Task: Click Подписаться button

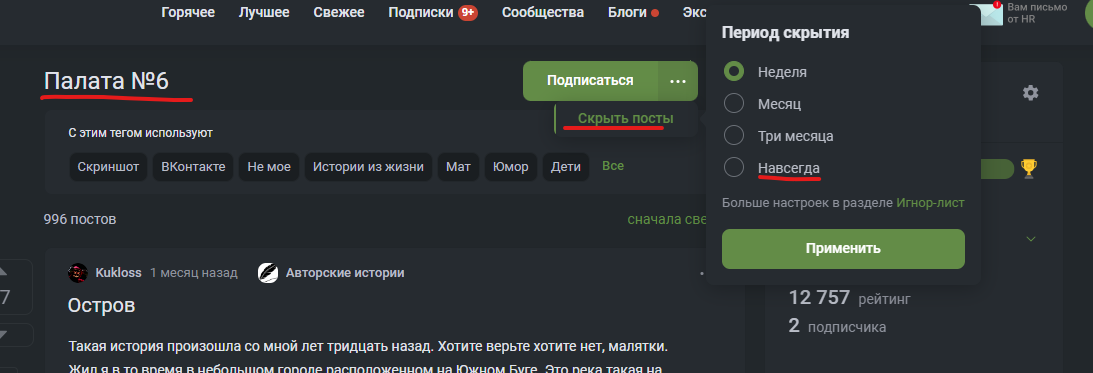Action: [590, 81]
